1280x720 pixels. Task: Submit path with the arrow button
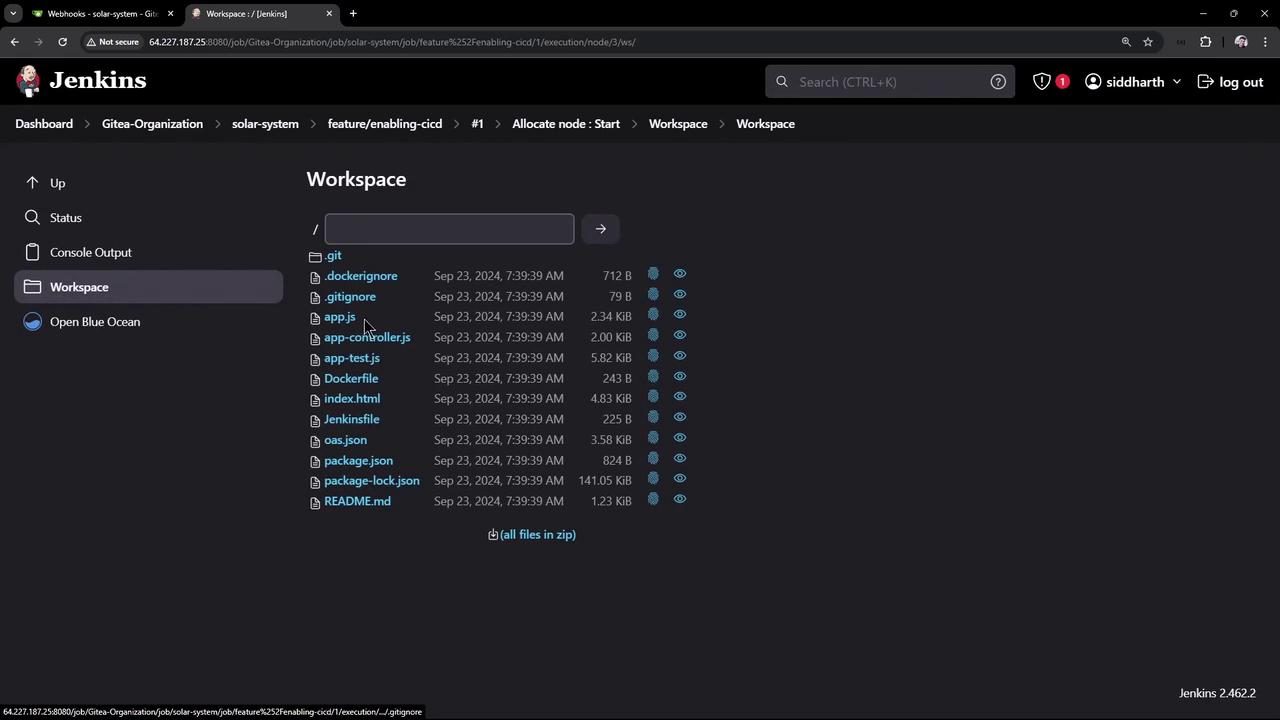pos(601,229)
